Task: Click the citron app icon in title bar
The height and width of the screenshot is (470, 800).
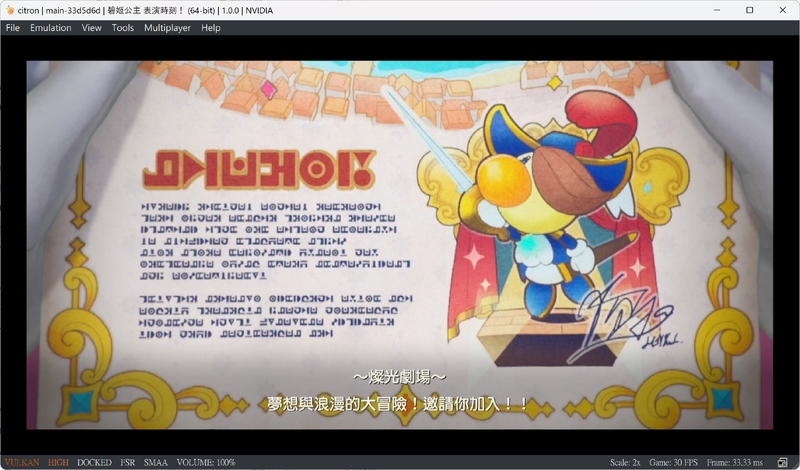Action: [x=10, y=10]
